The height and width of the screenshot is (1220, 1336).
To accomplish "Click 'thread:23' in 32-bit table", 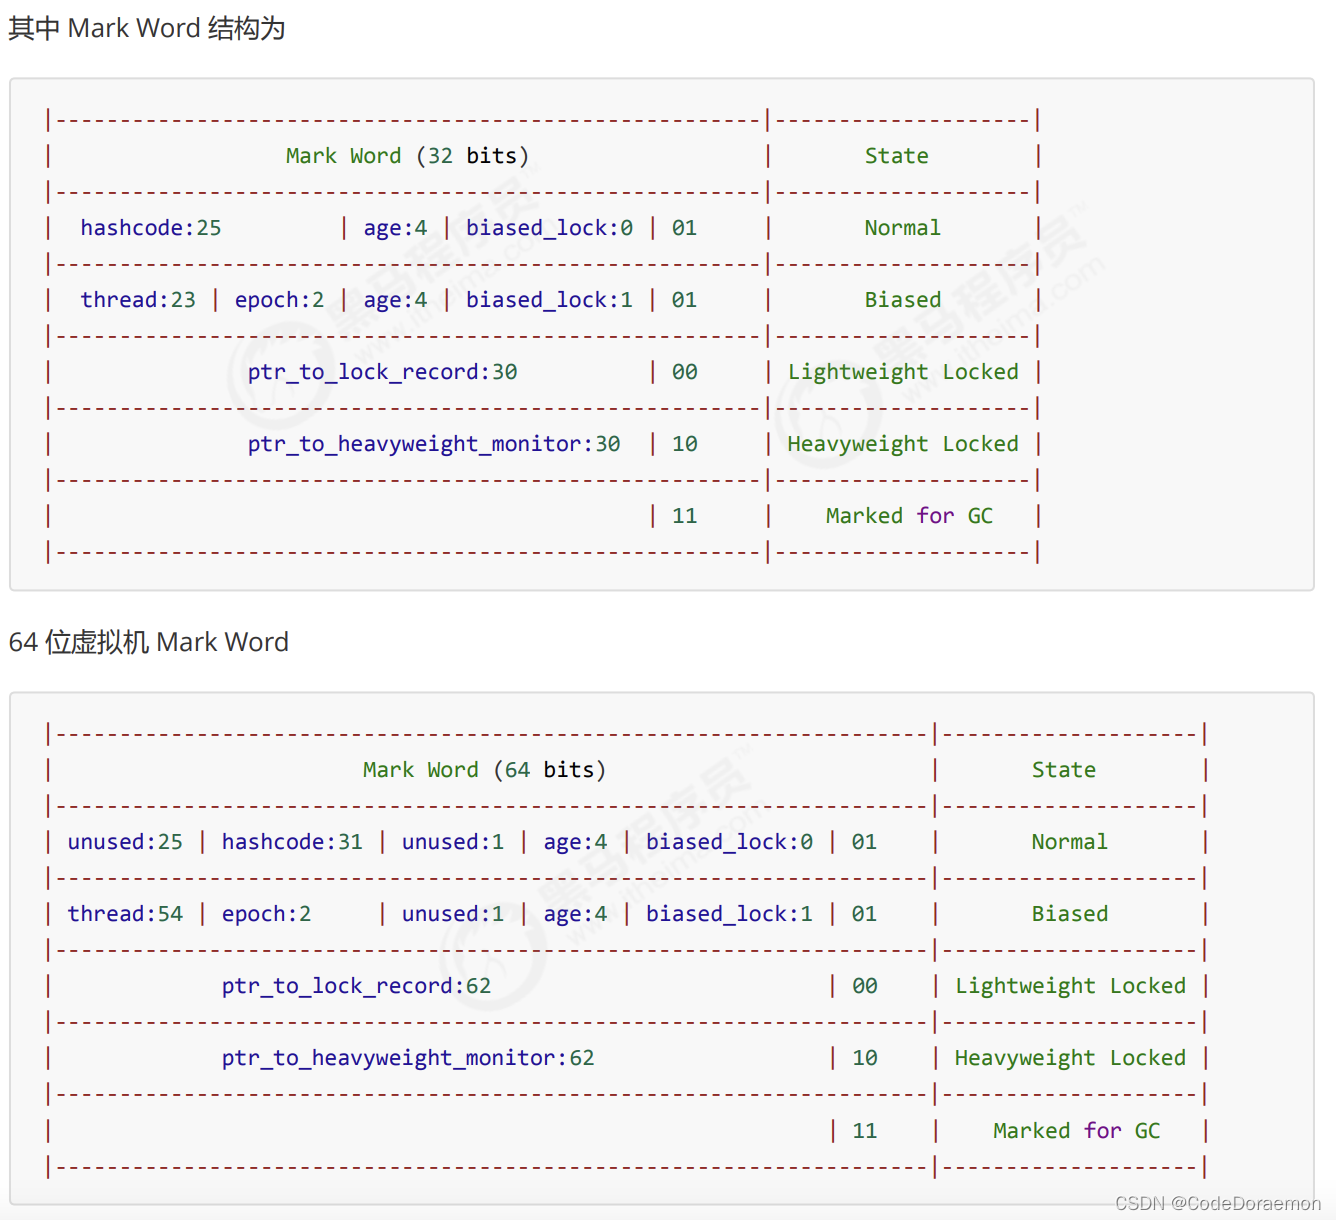I will coord(138,300).
